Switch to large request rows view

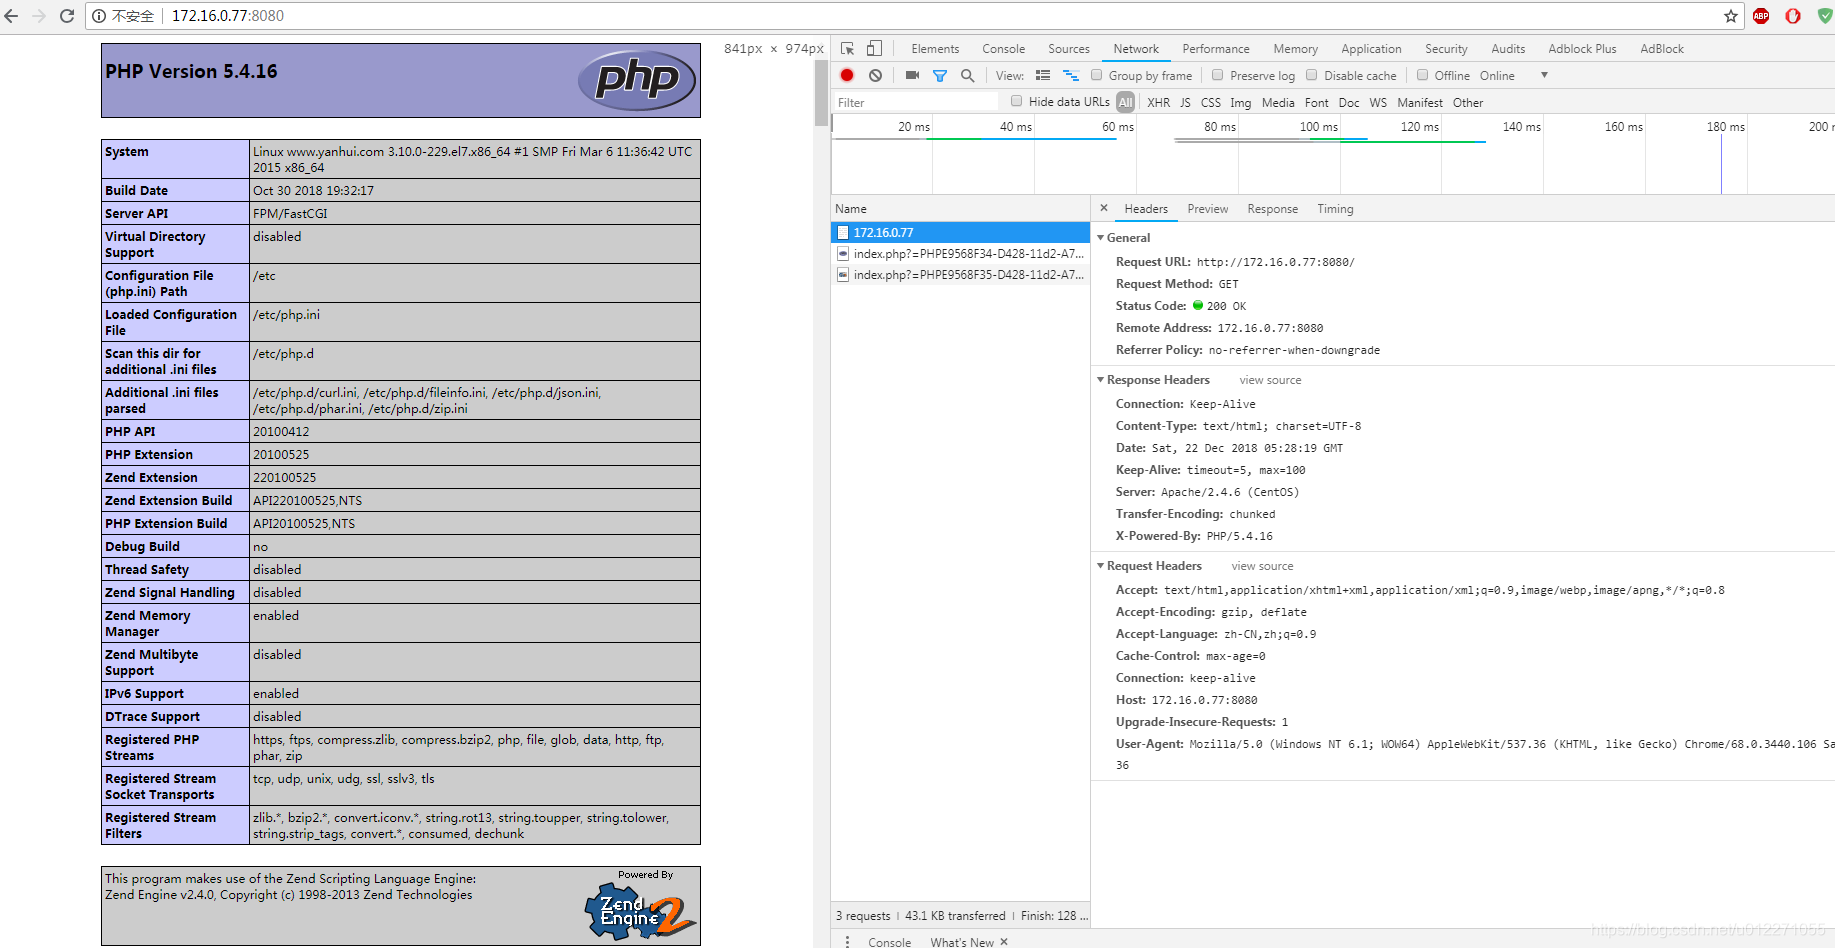(x=1043, y=75)
